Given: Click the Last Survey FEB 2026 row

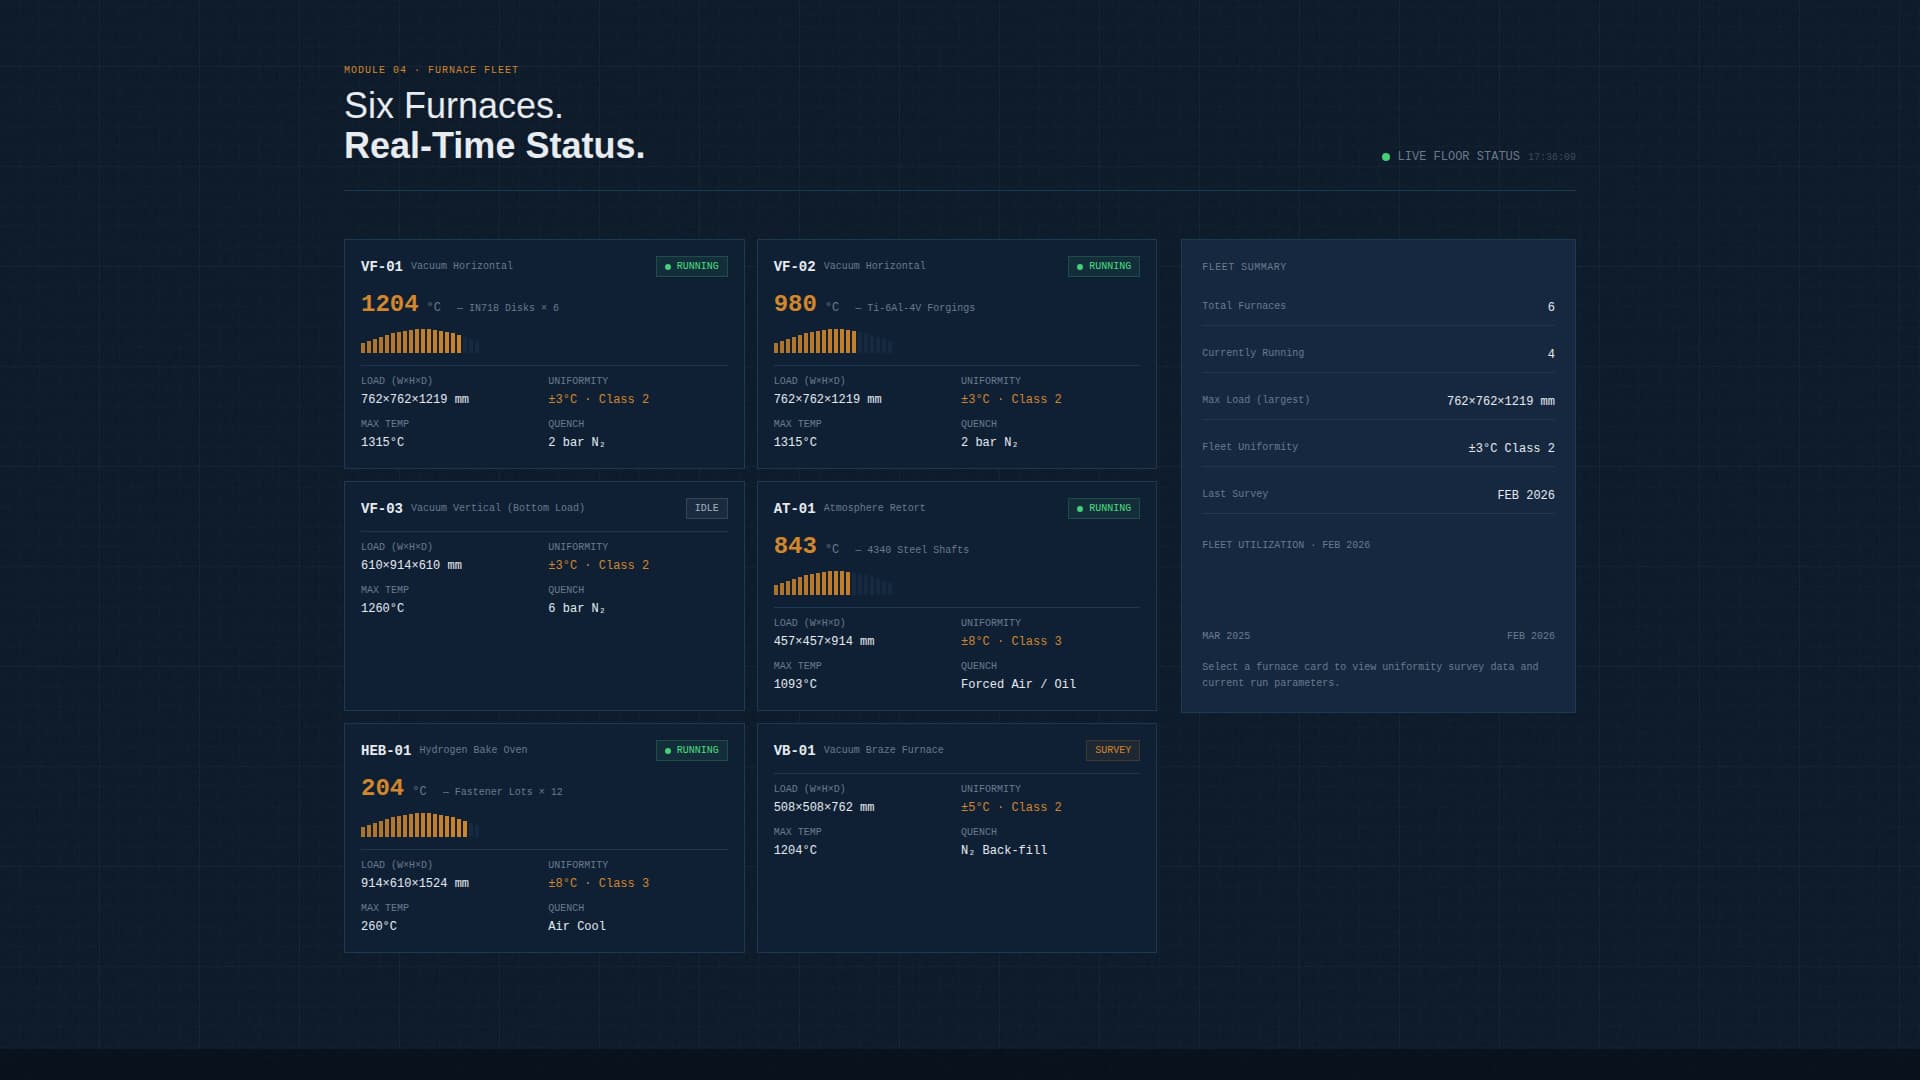Looking at the screenshot, I should (1378, 494).
